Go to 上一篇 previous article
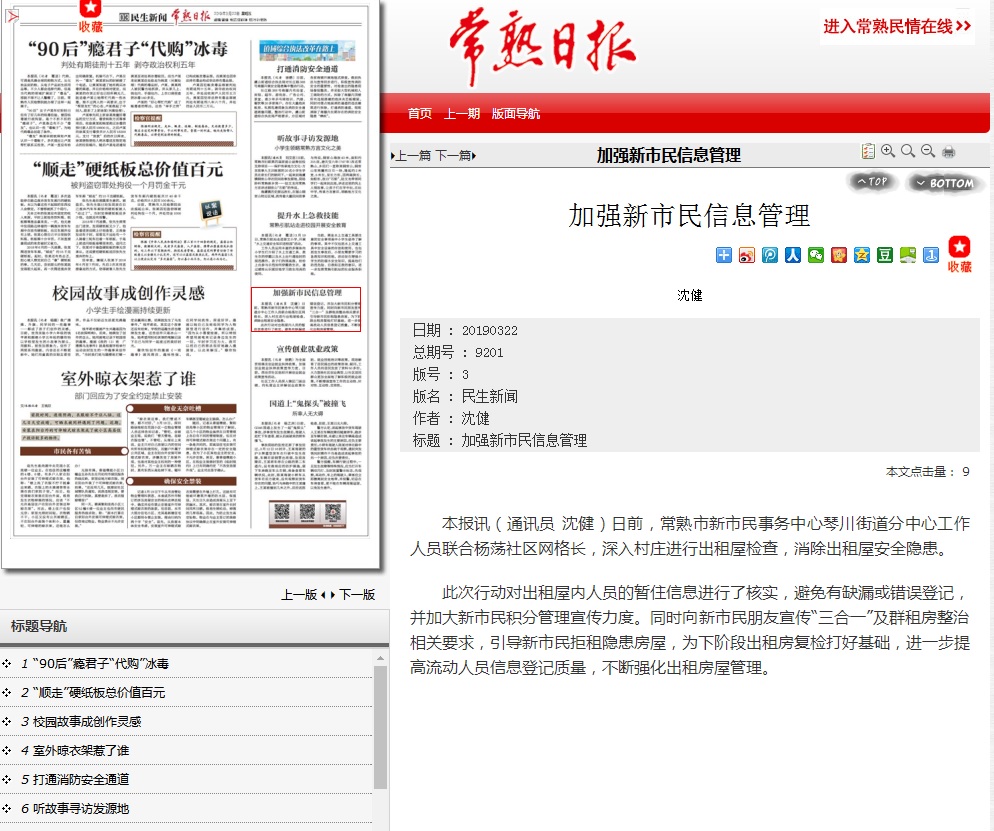The image size is (994, 831). pos(411,155)
